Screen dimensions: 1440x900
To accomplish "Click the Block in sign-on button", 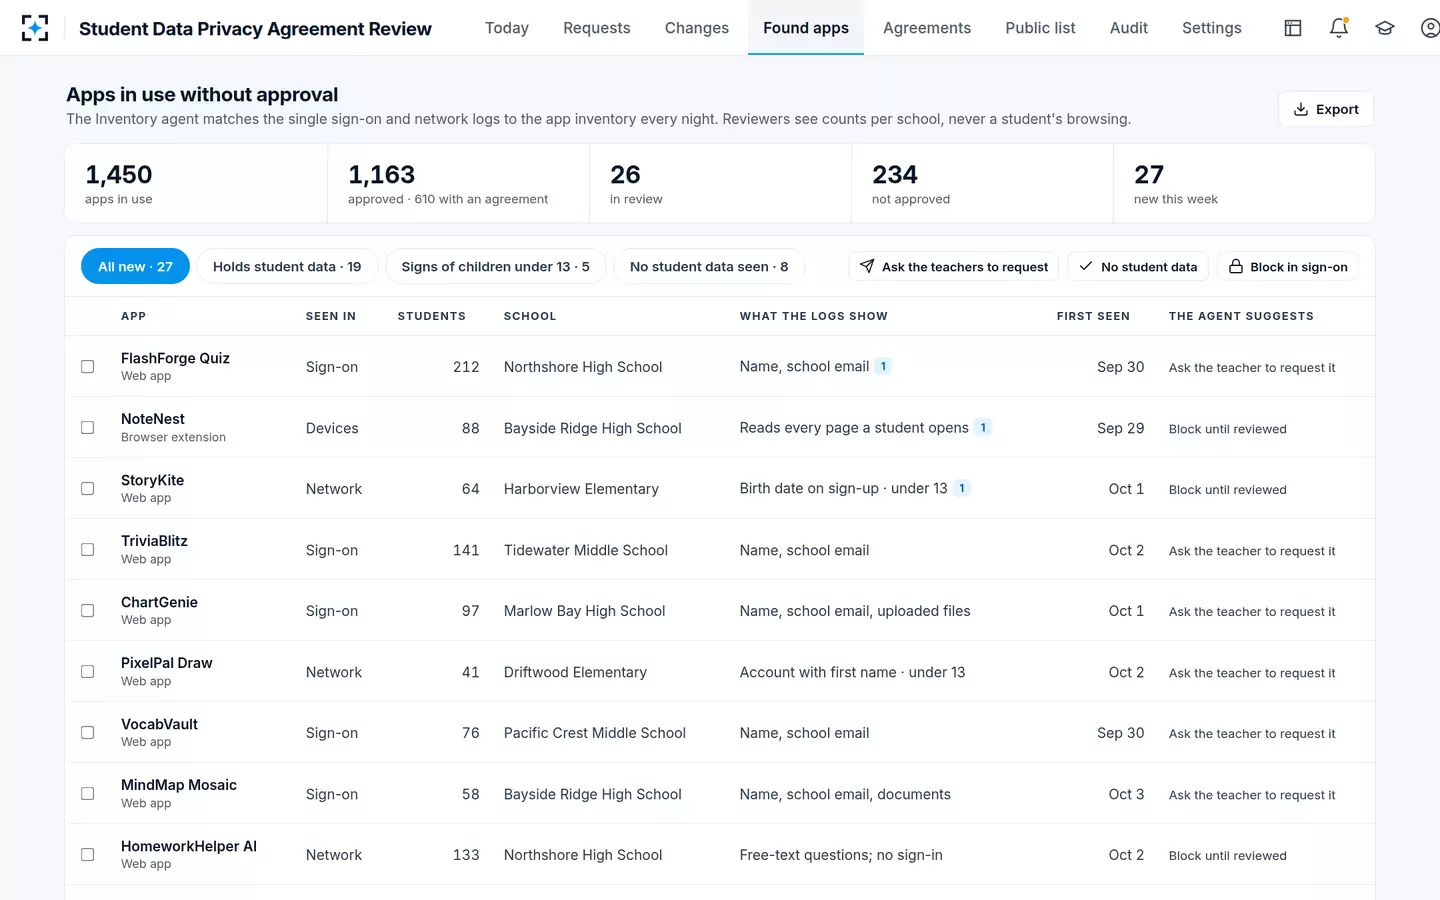I will tap(1288, 267).
